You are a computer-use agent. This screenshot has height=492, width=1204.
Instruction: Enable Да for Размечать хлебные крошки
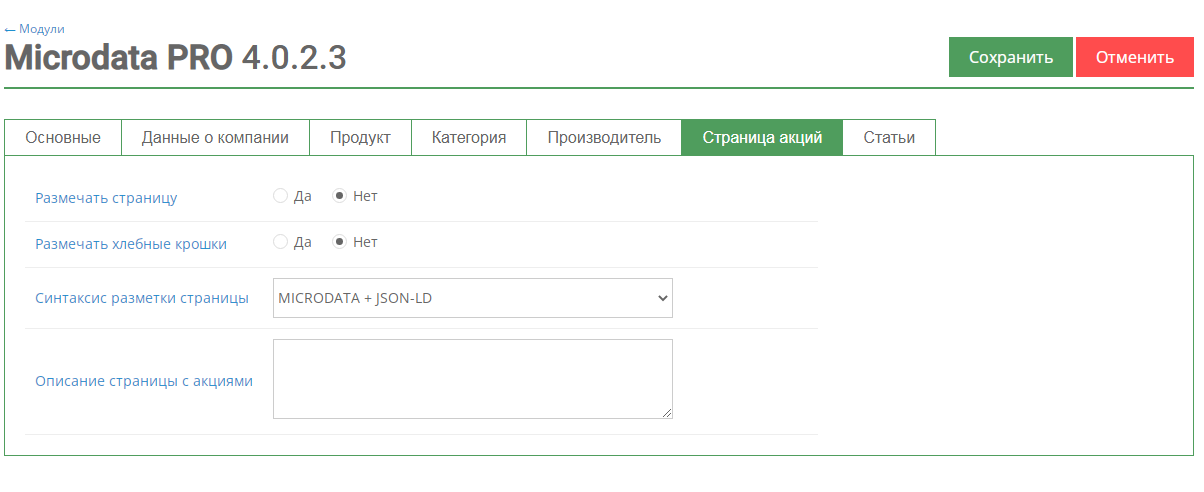pos(280,242)
